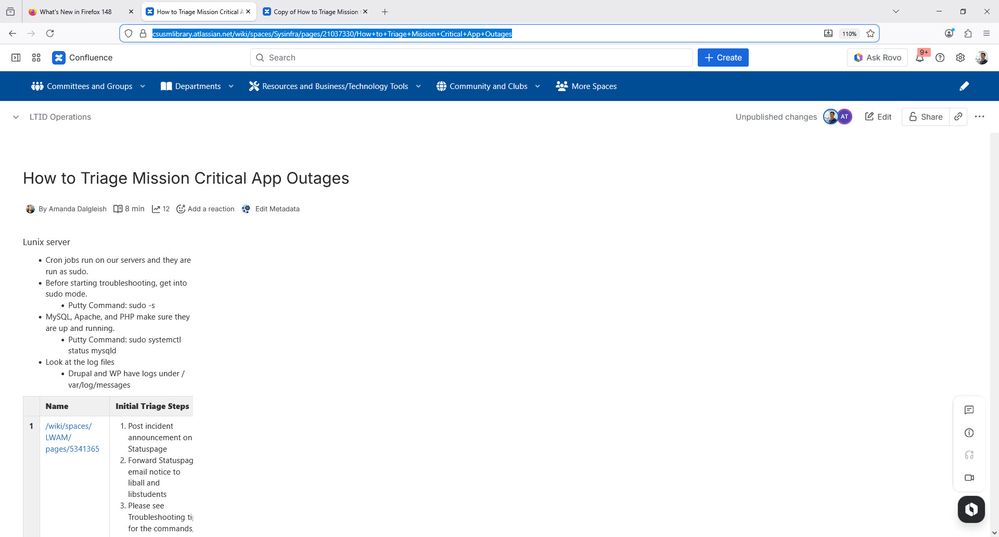Copy page link icon next to Share
The image size is (999, 537).
click(x=958, y=117)
